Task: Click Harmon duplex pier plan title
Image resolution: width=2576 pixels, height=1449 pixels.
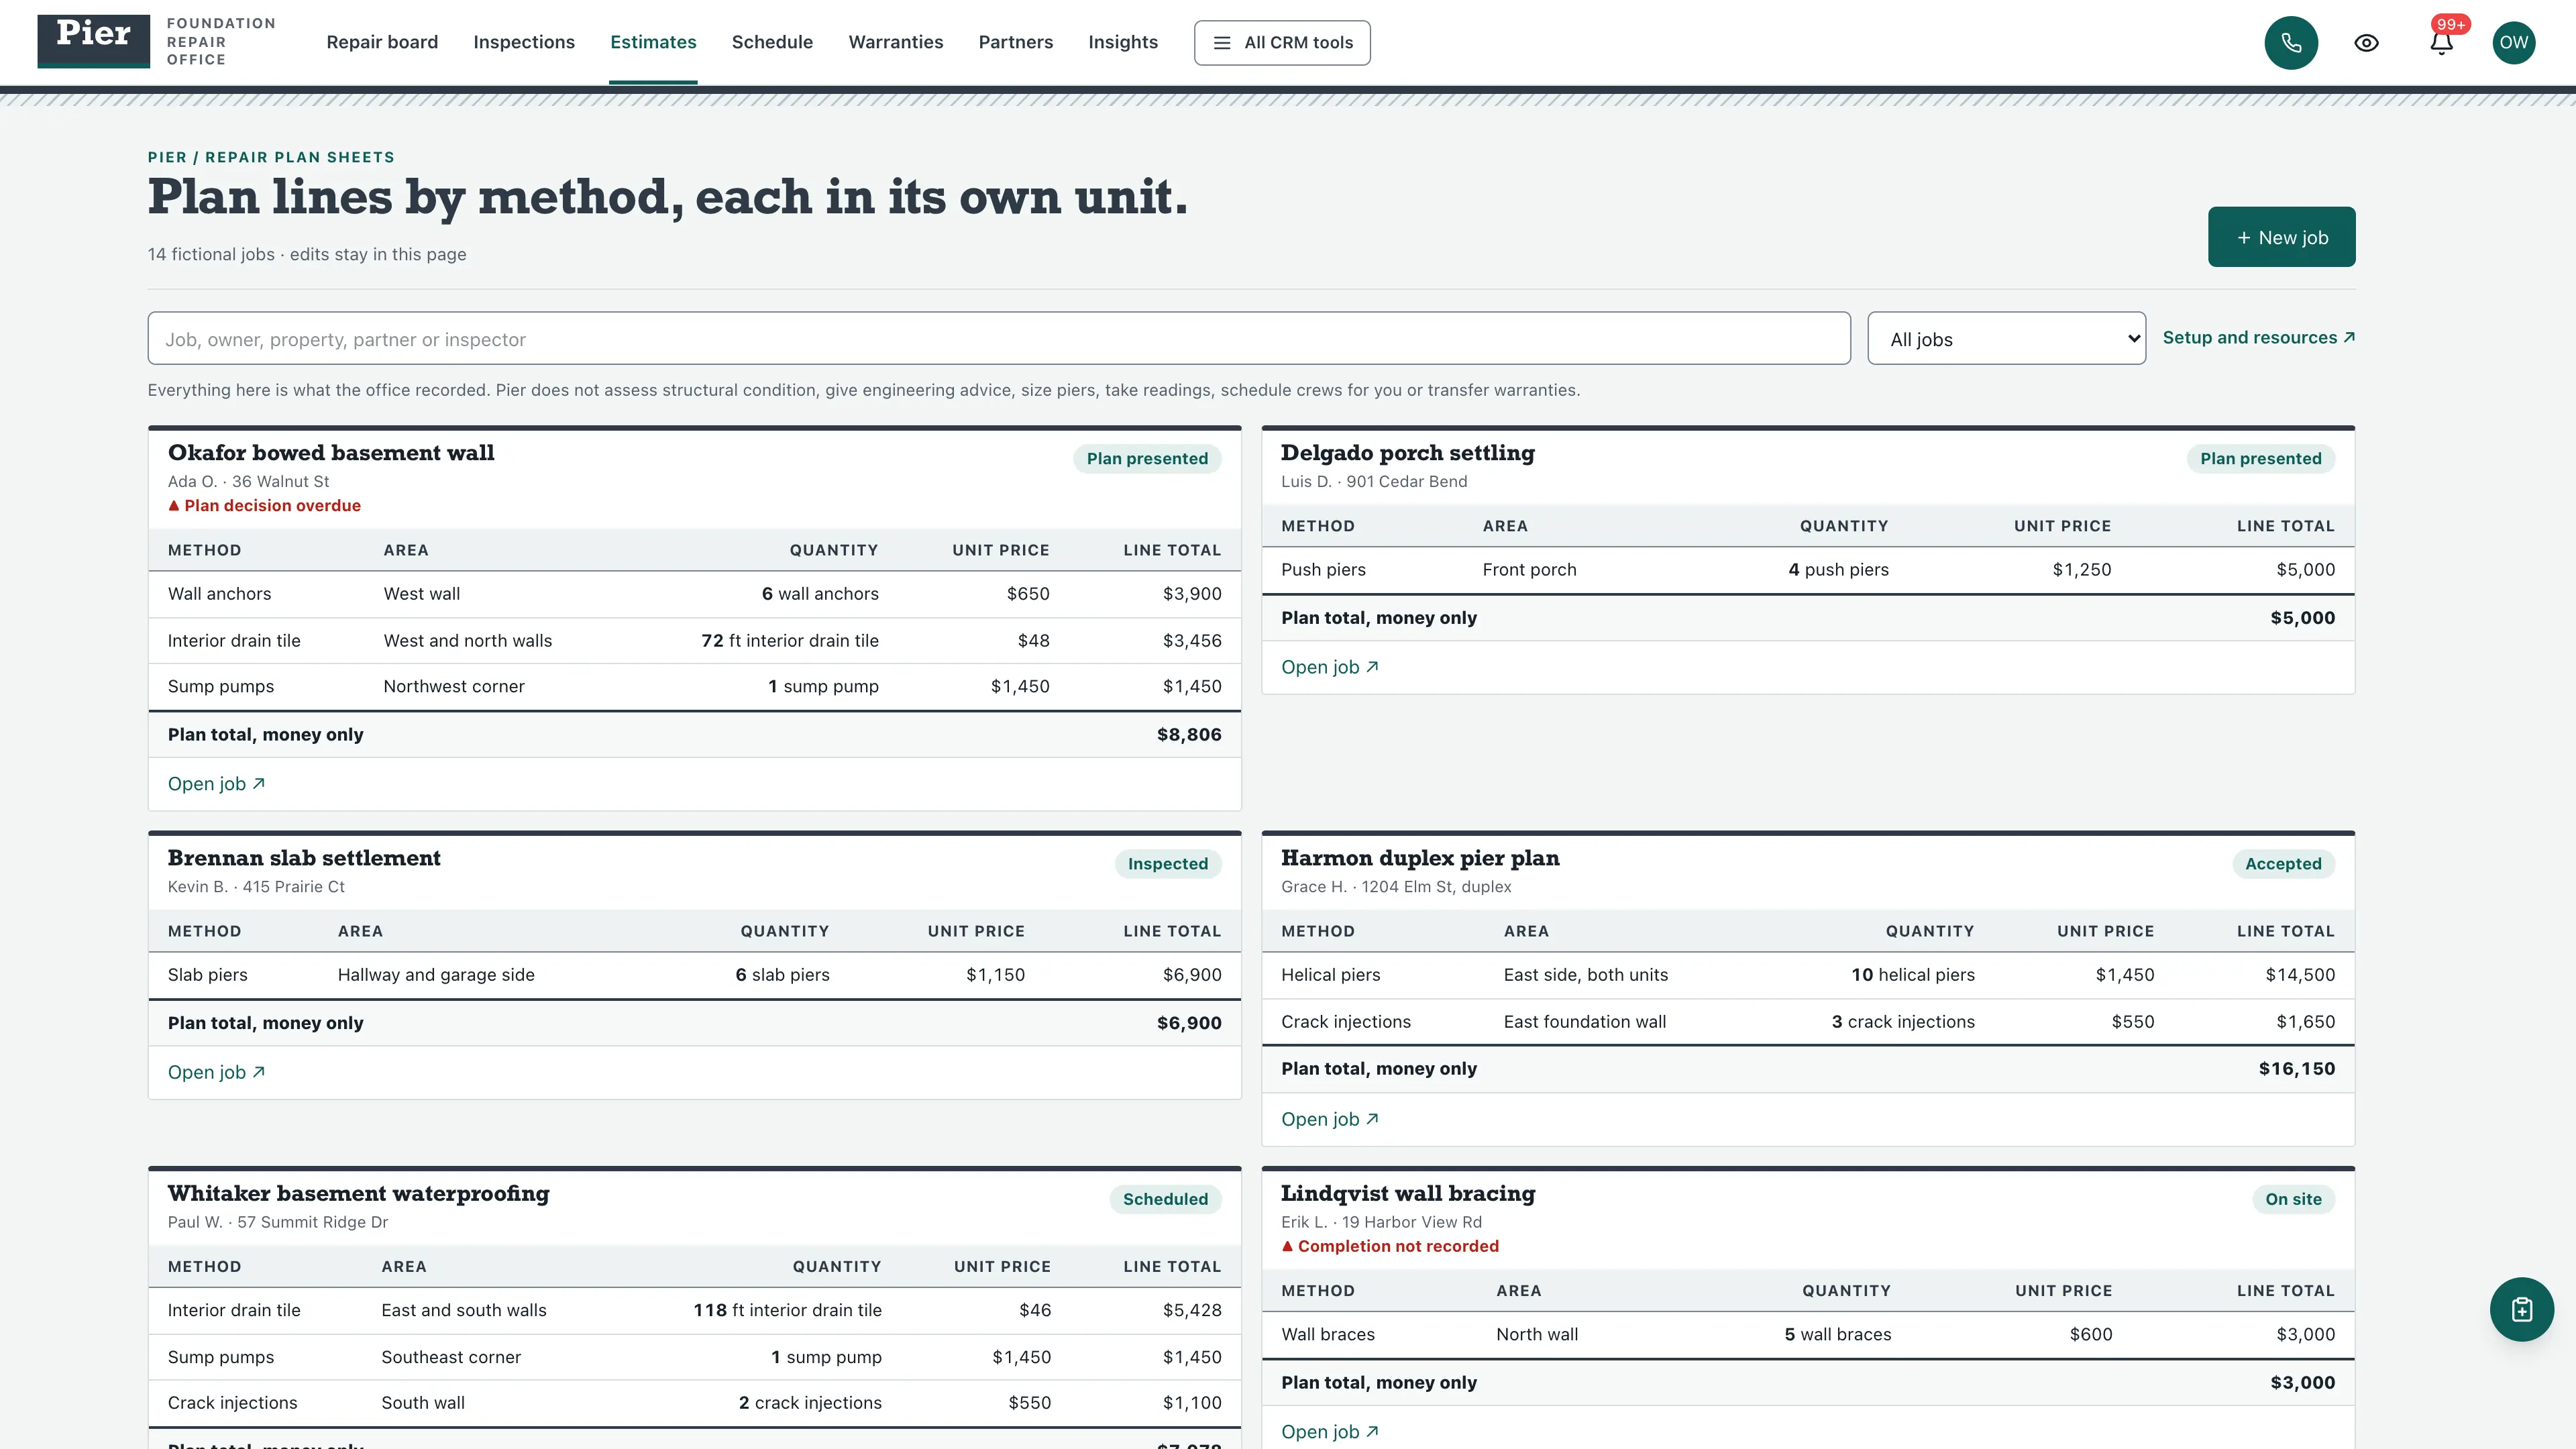Action: tap(1420, 858)
